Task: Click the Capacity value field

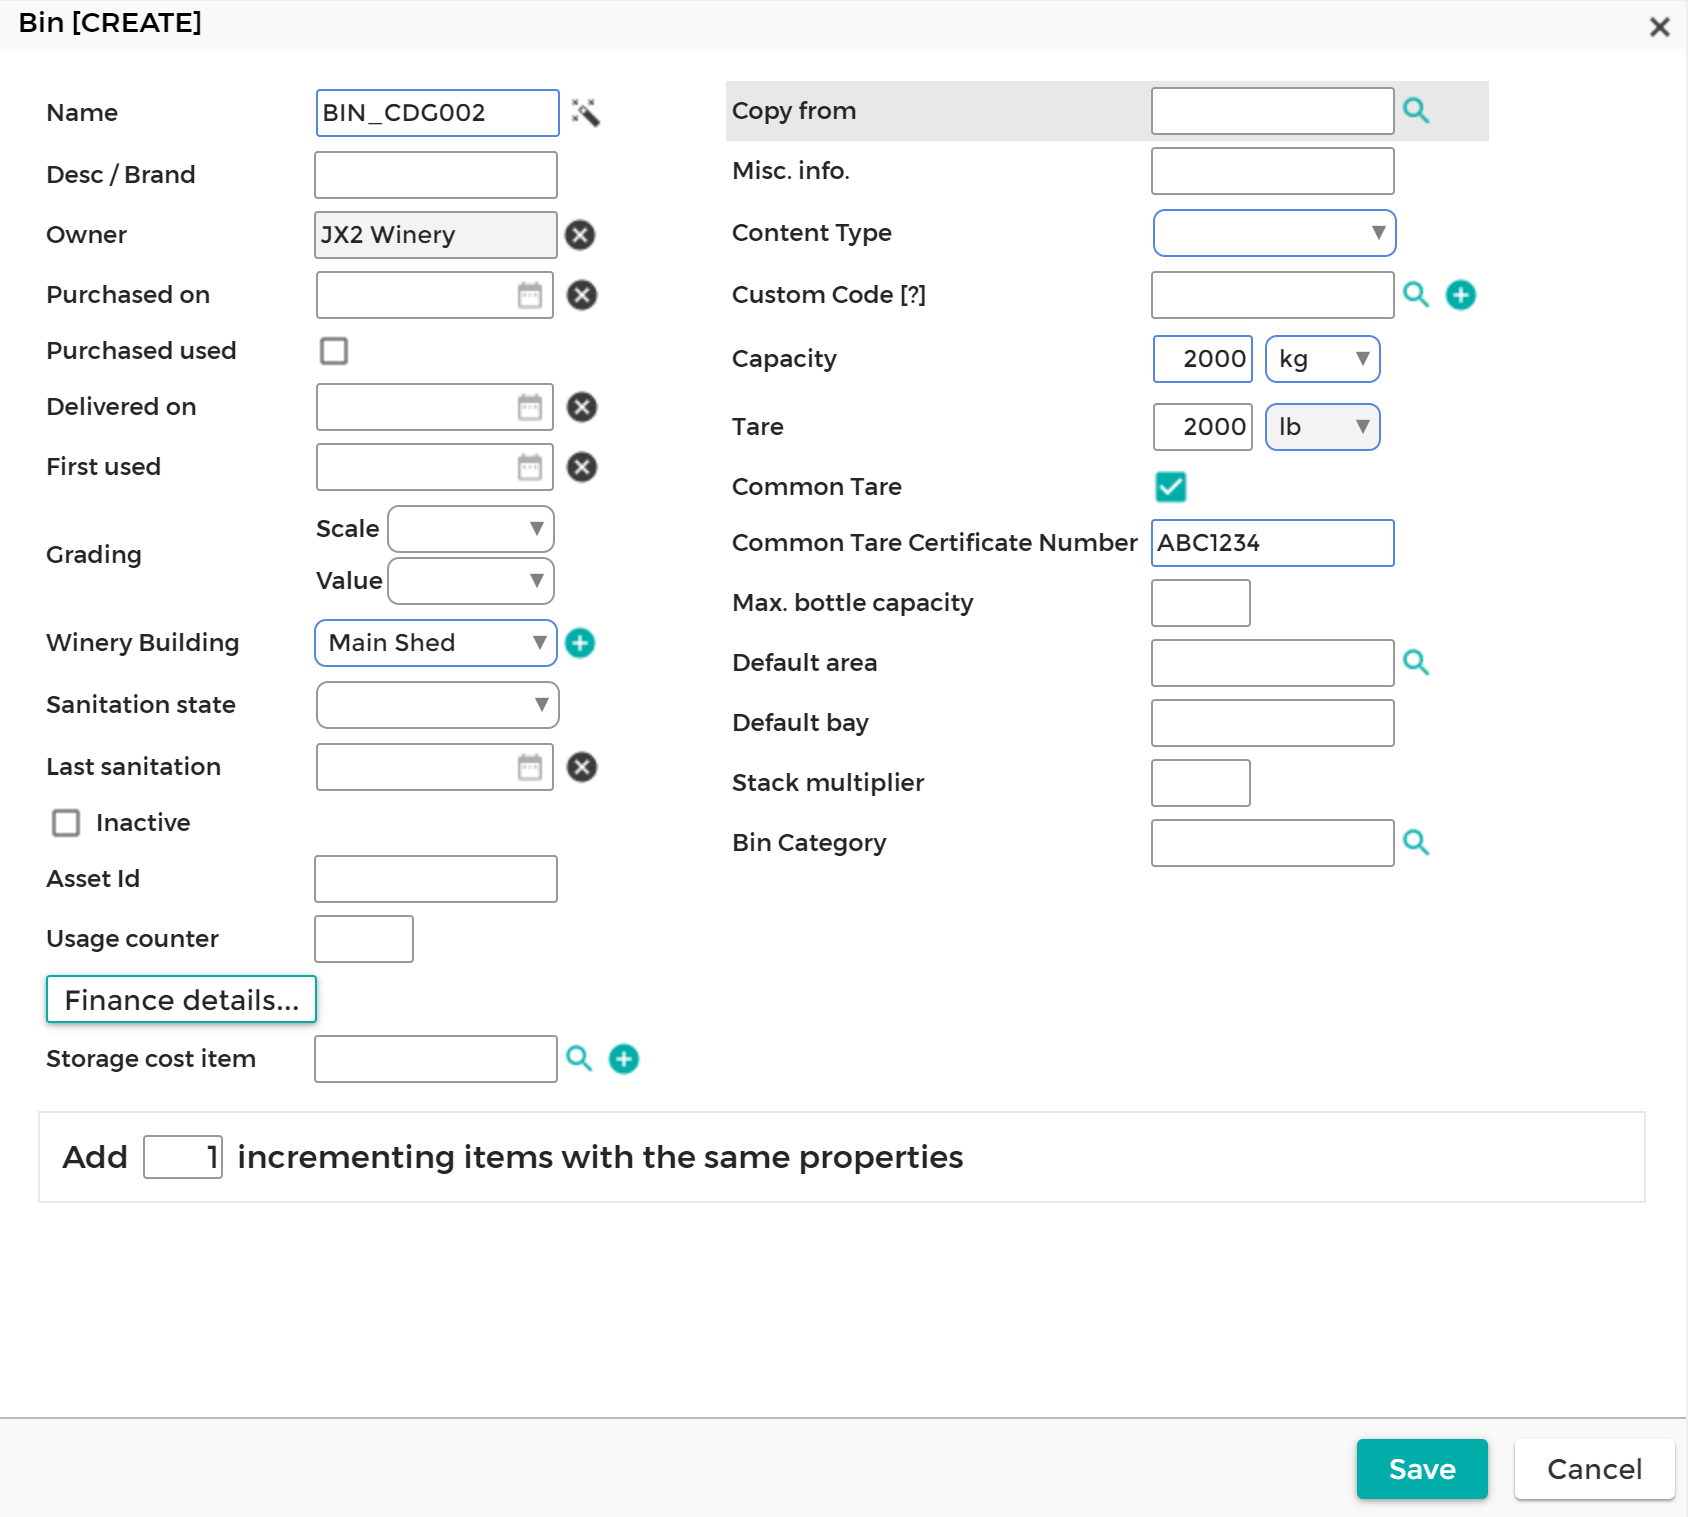Action: 1203,359
